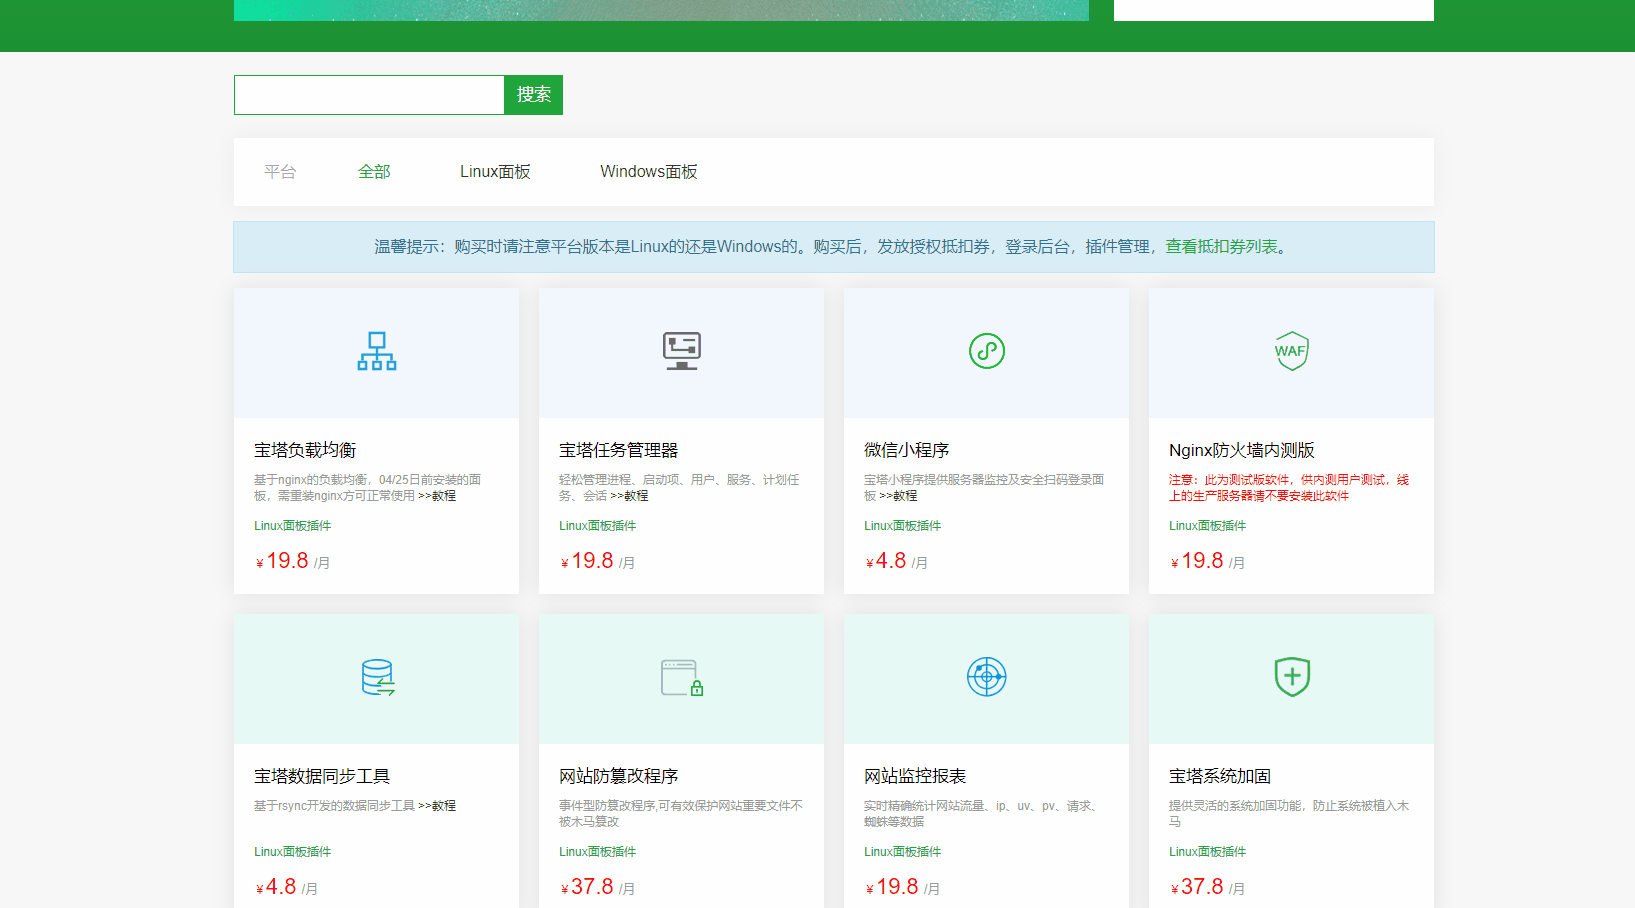Switch to the Windows面板 filter
This screenshot has width=1635, height=908.
(649, 172)
